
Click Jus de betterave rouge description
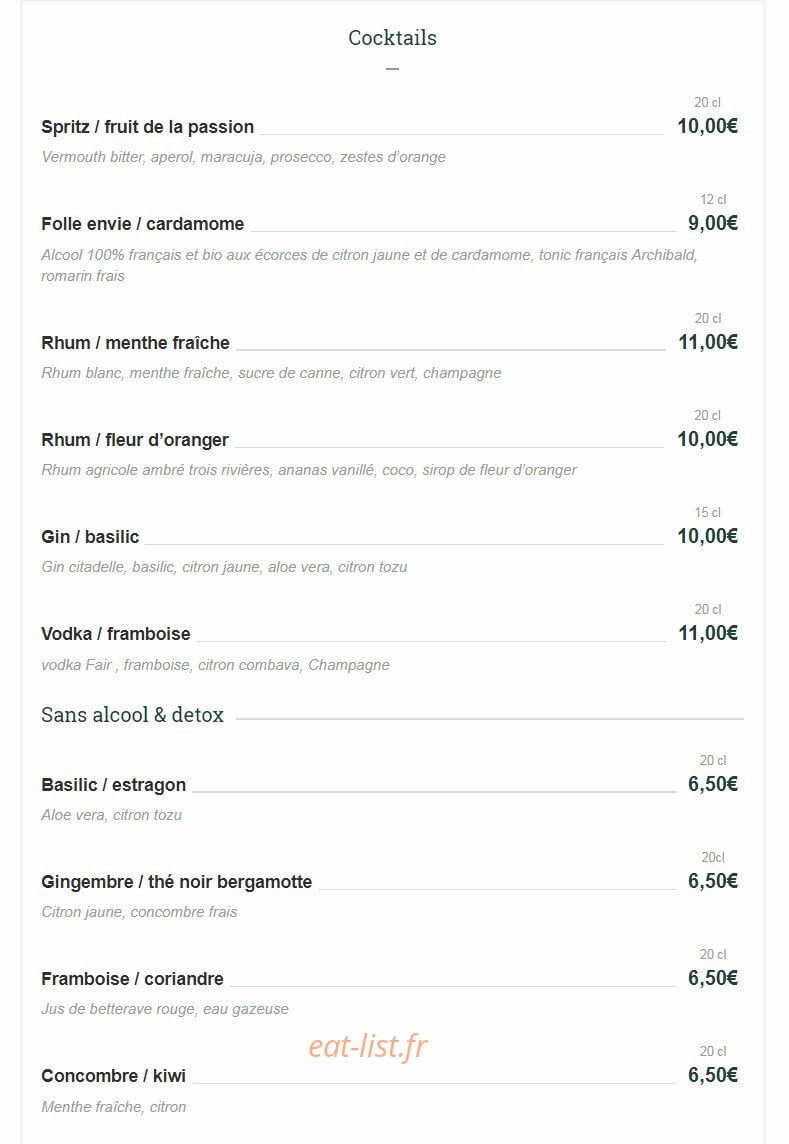[165, 1009]
